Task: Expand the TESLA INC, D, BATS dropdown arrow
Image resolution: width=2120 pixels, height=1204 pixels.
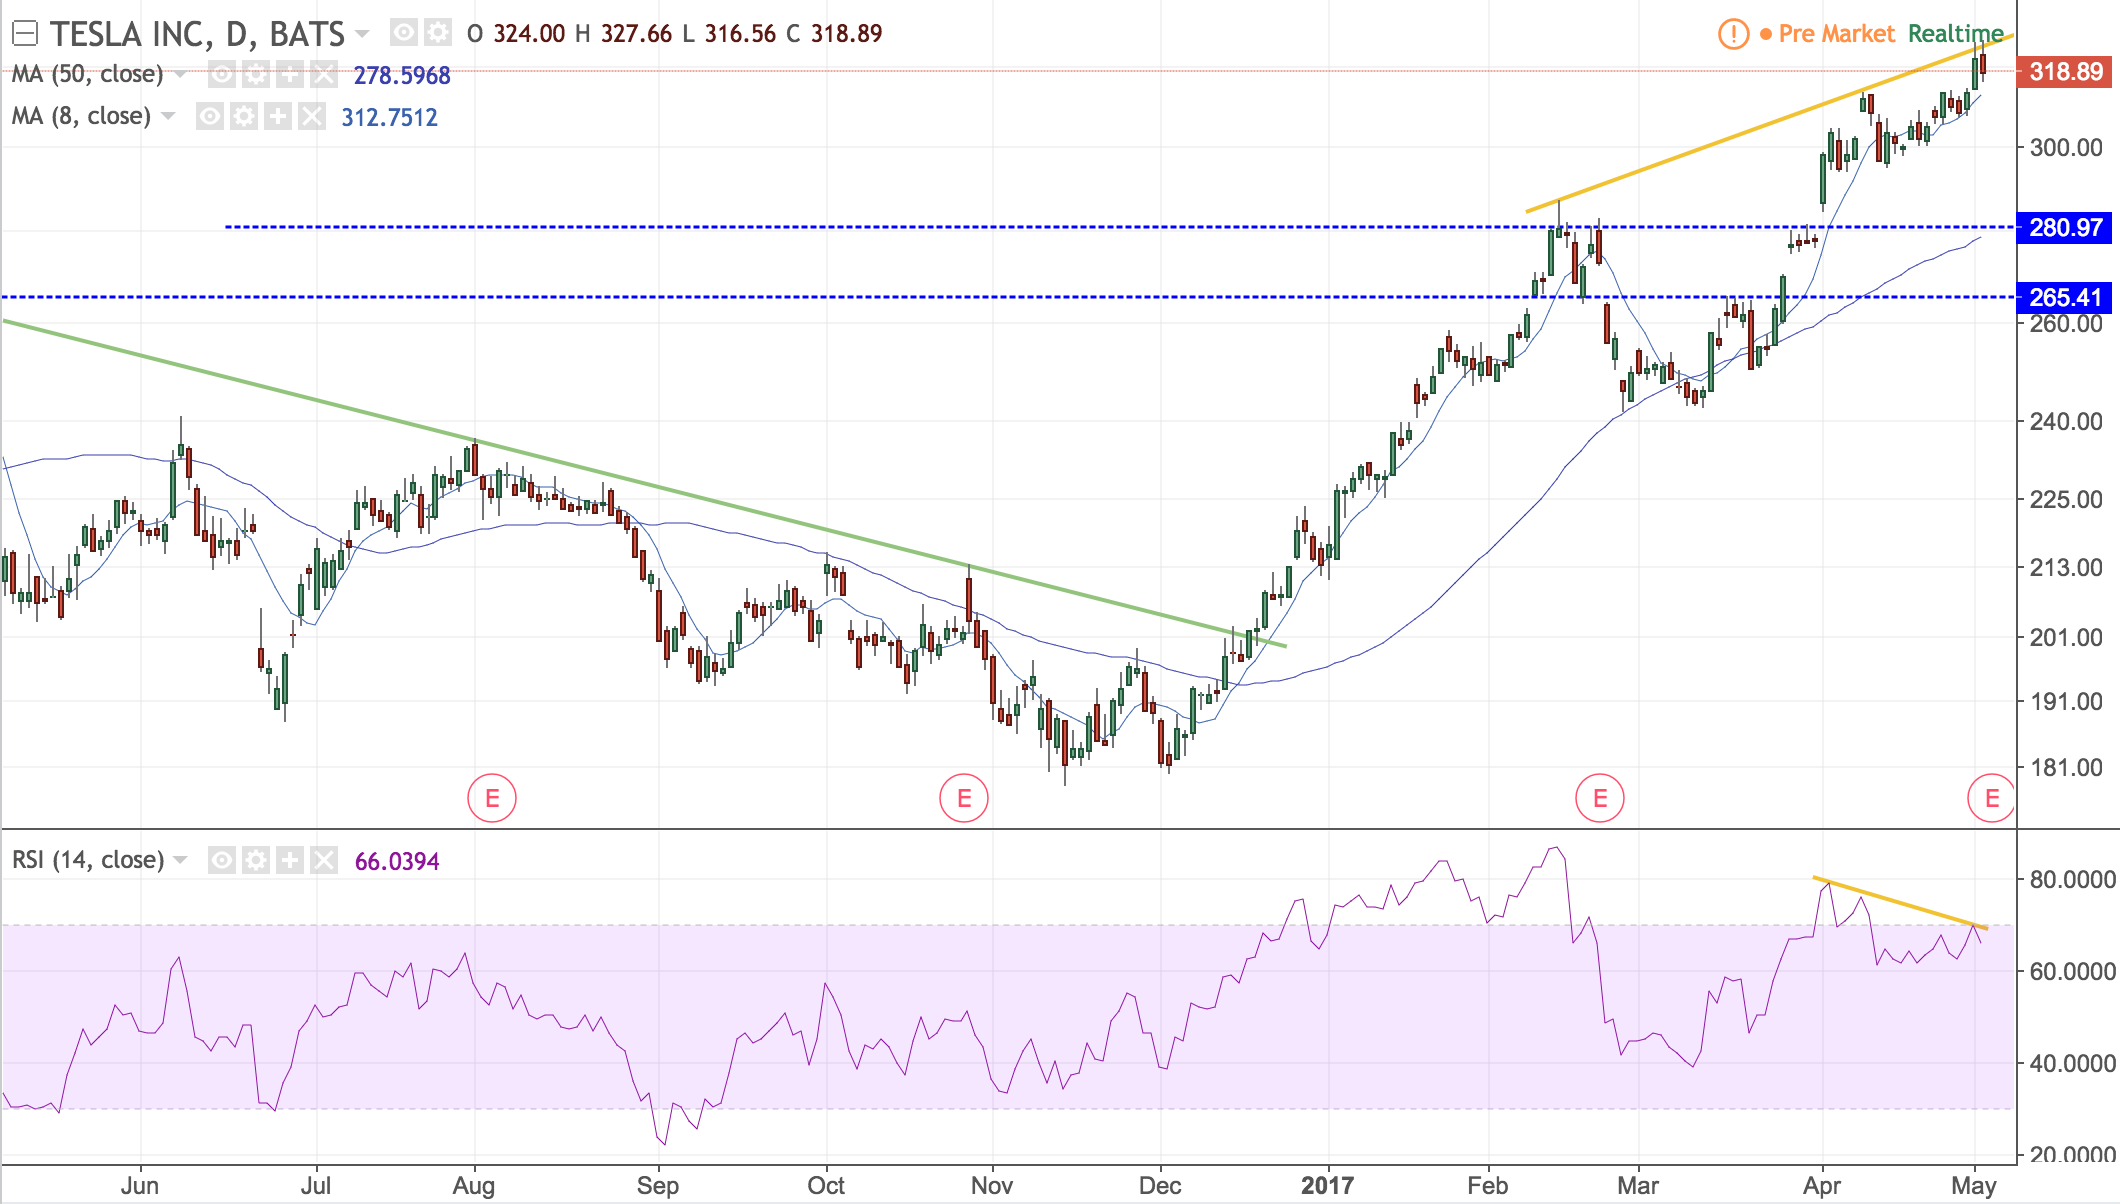Action: click(362, 34)
